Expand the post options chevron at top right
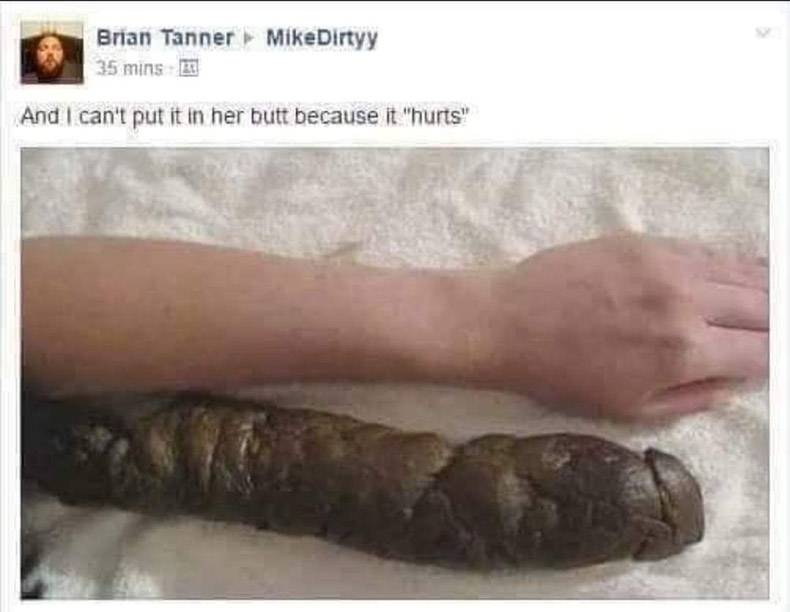Screen dimensions: 790x612 762,33
